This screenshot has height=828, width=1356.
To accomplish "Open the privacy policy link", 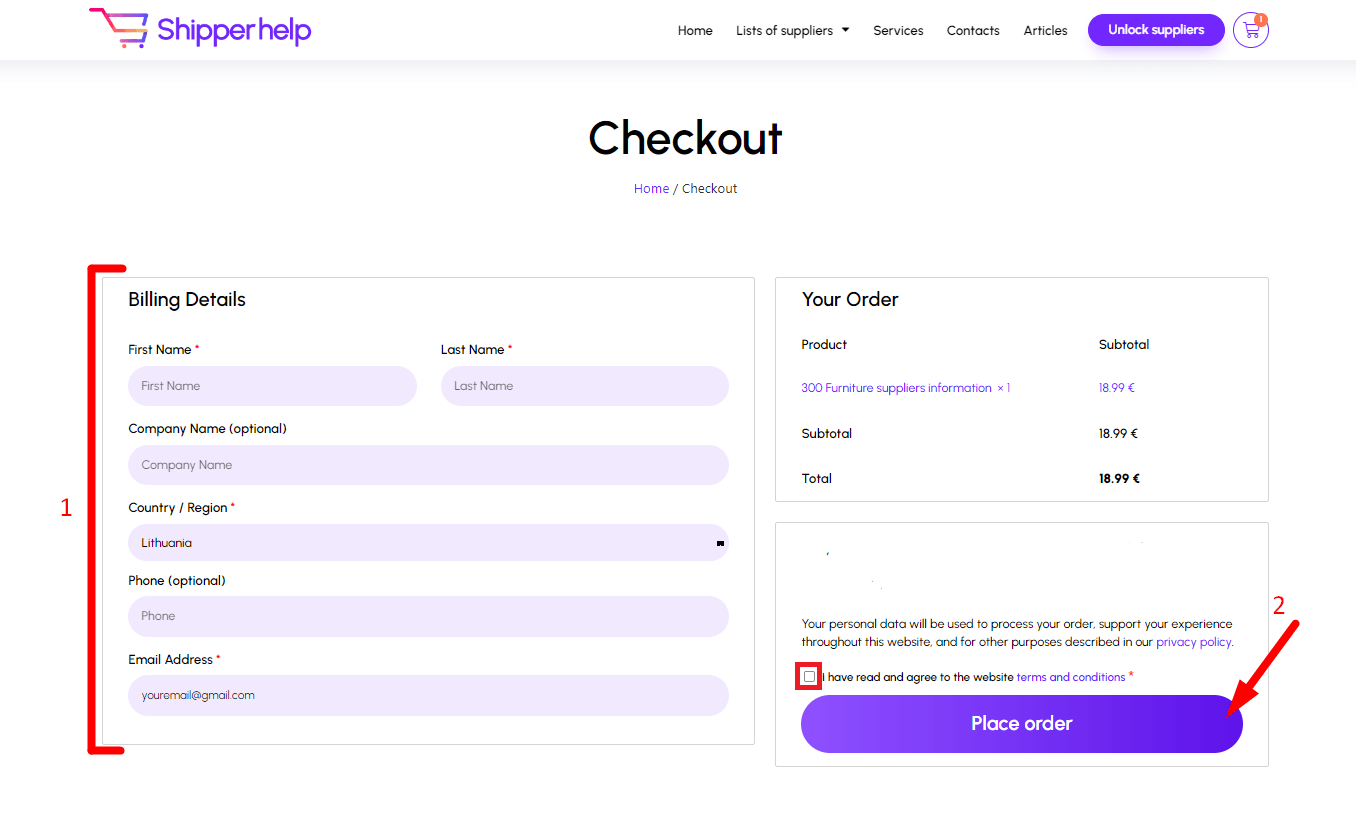I will click(x=1193, y=642).
